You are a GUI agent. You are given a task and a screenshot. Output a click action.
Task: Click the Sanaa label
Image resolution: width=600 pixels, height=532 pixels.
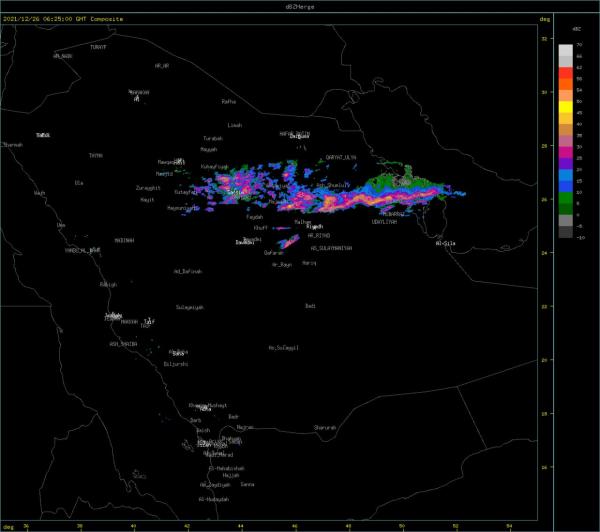point(247,485)
